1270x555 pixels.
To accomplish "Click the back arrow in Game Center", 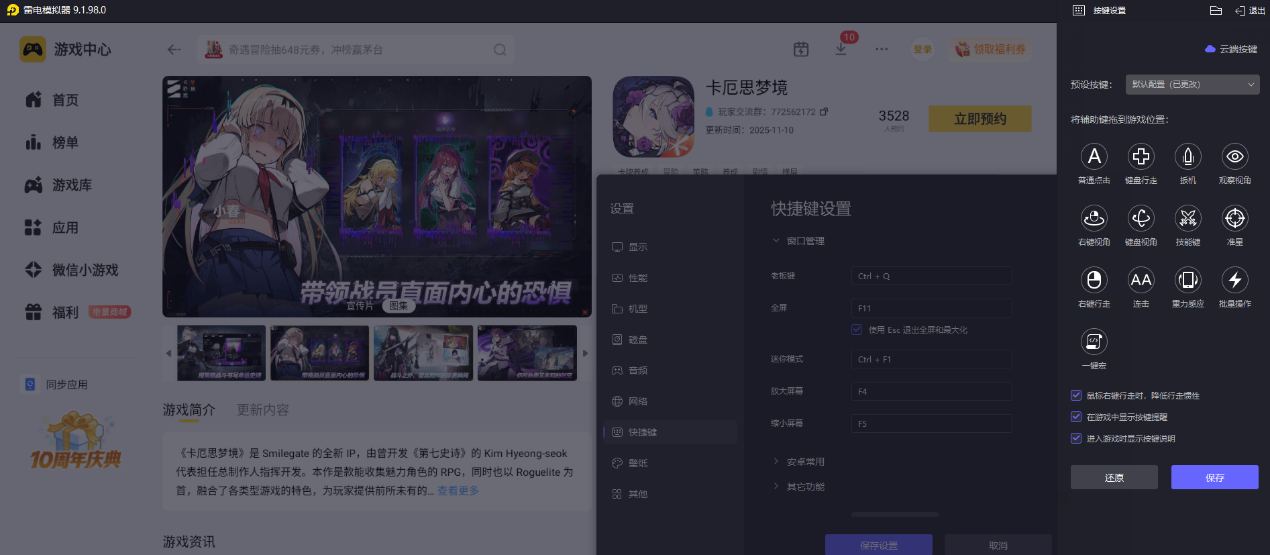I will [175, 49].
